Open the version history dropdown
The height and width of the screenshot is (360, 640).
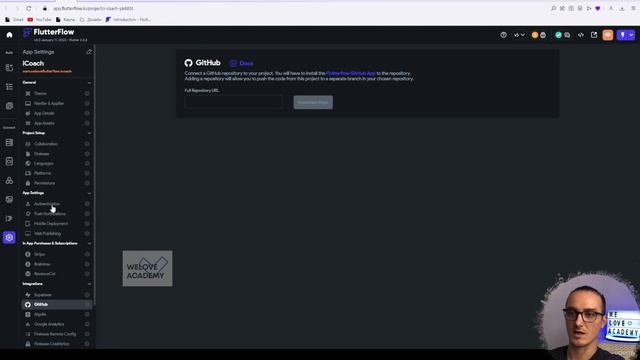519,35
